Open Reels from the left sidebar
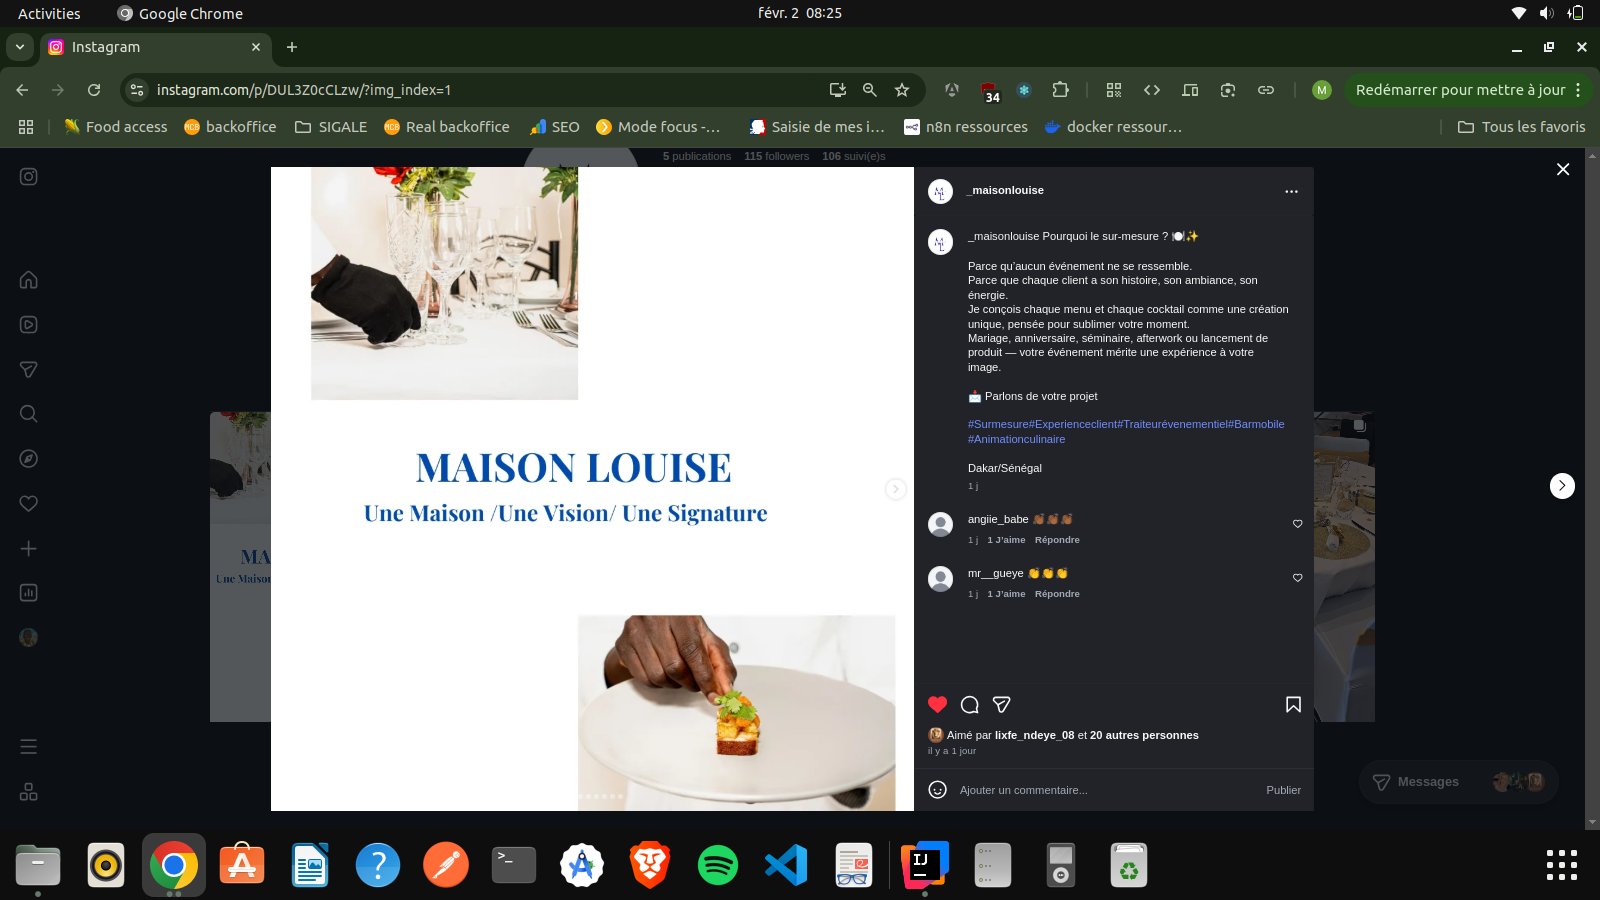1600x900 pixels. [29, 325]
